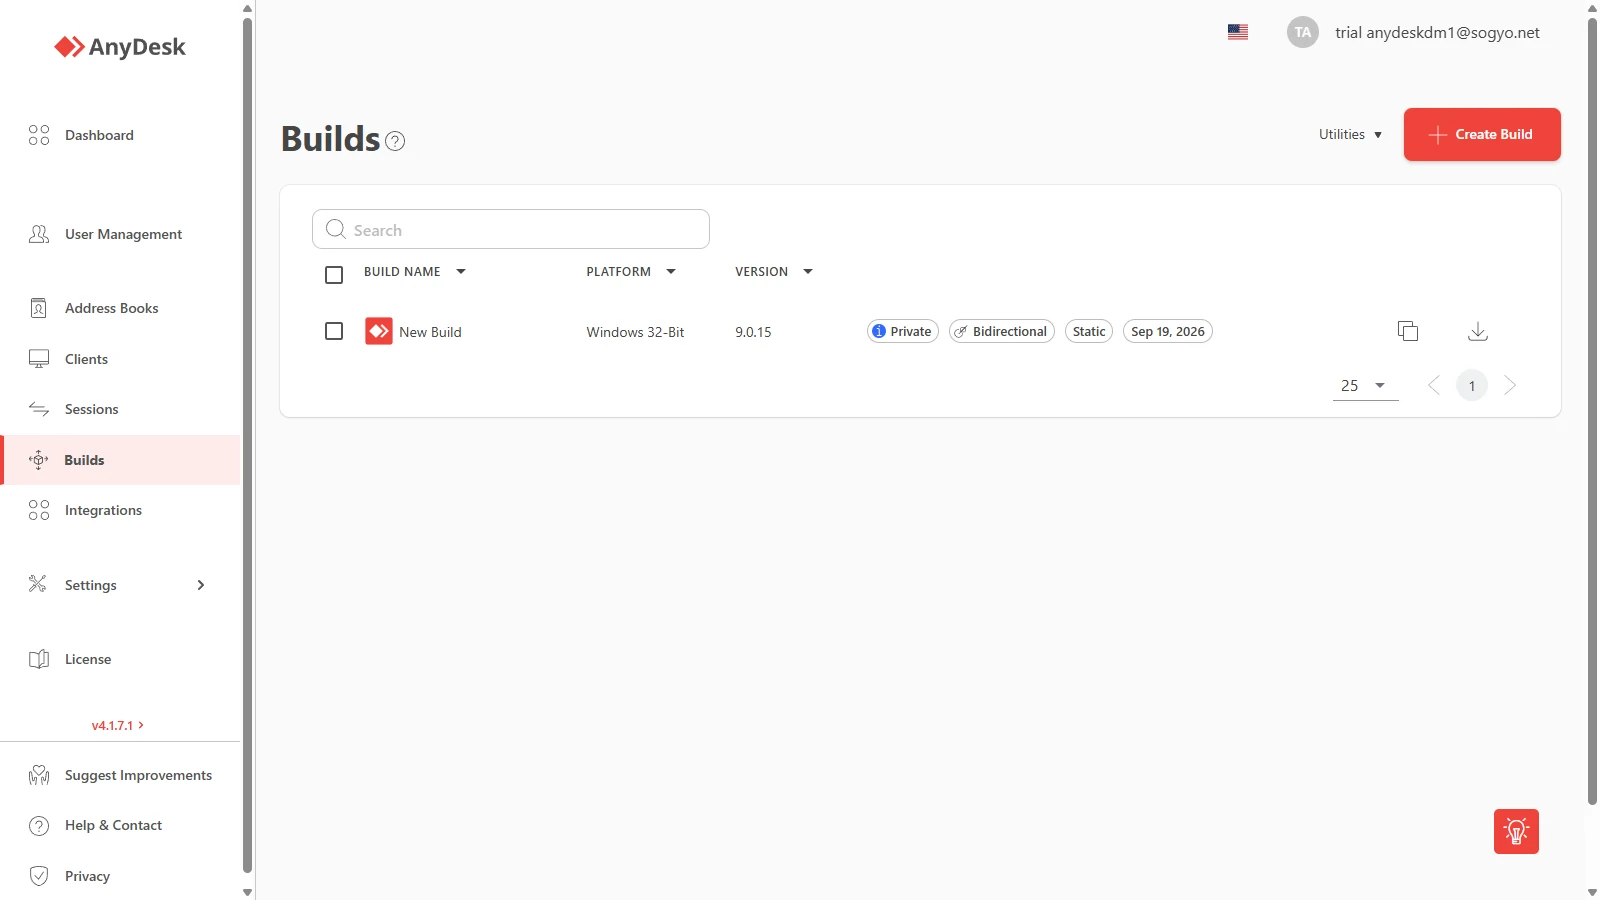Click the Integrations icon
1600x900 pixels.
[39, 510]
